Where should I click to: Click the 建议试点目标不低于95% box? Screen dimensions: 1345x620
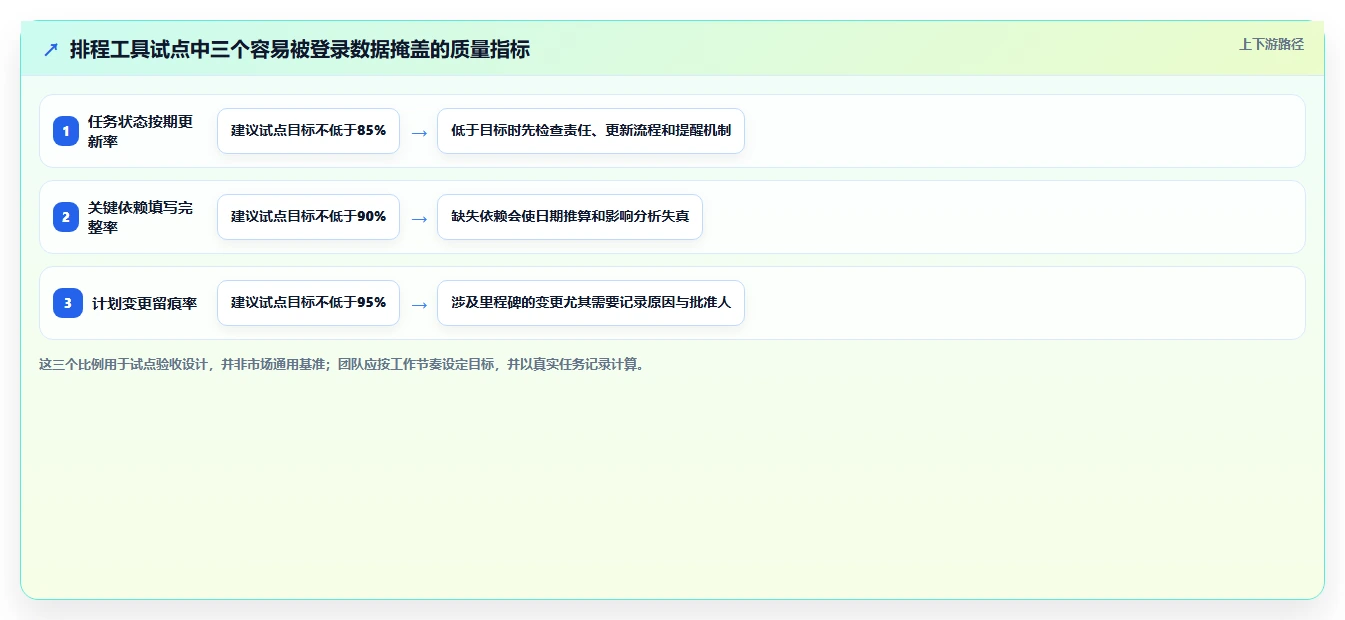tap(308, 303)
